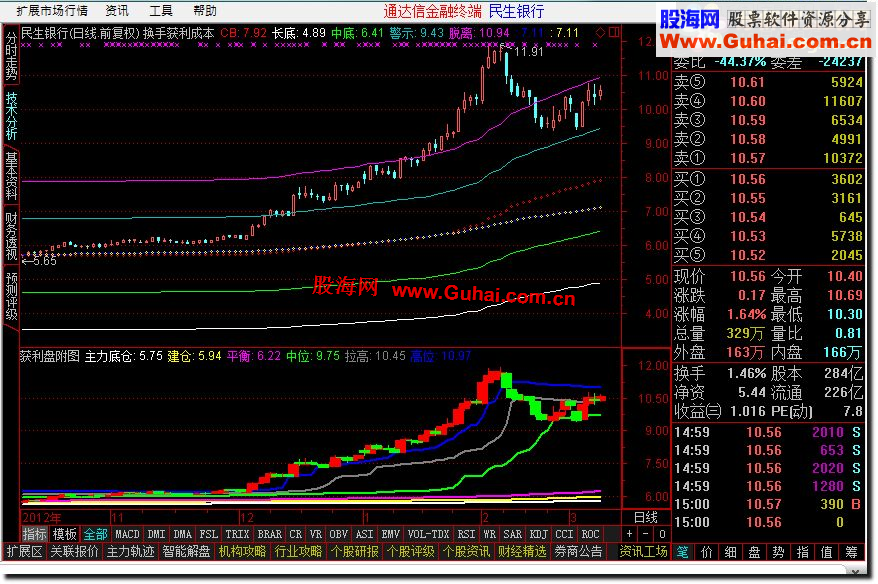Apply the FSL indicator
Viewport: 878px width, 584px height.
[x=209, y=534]
